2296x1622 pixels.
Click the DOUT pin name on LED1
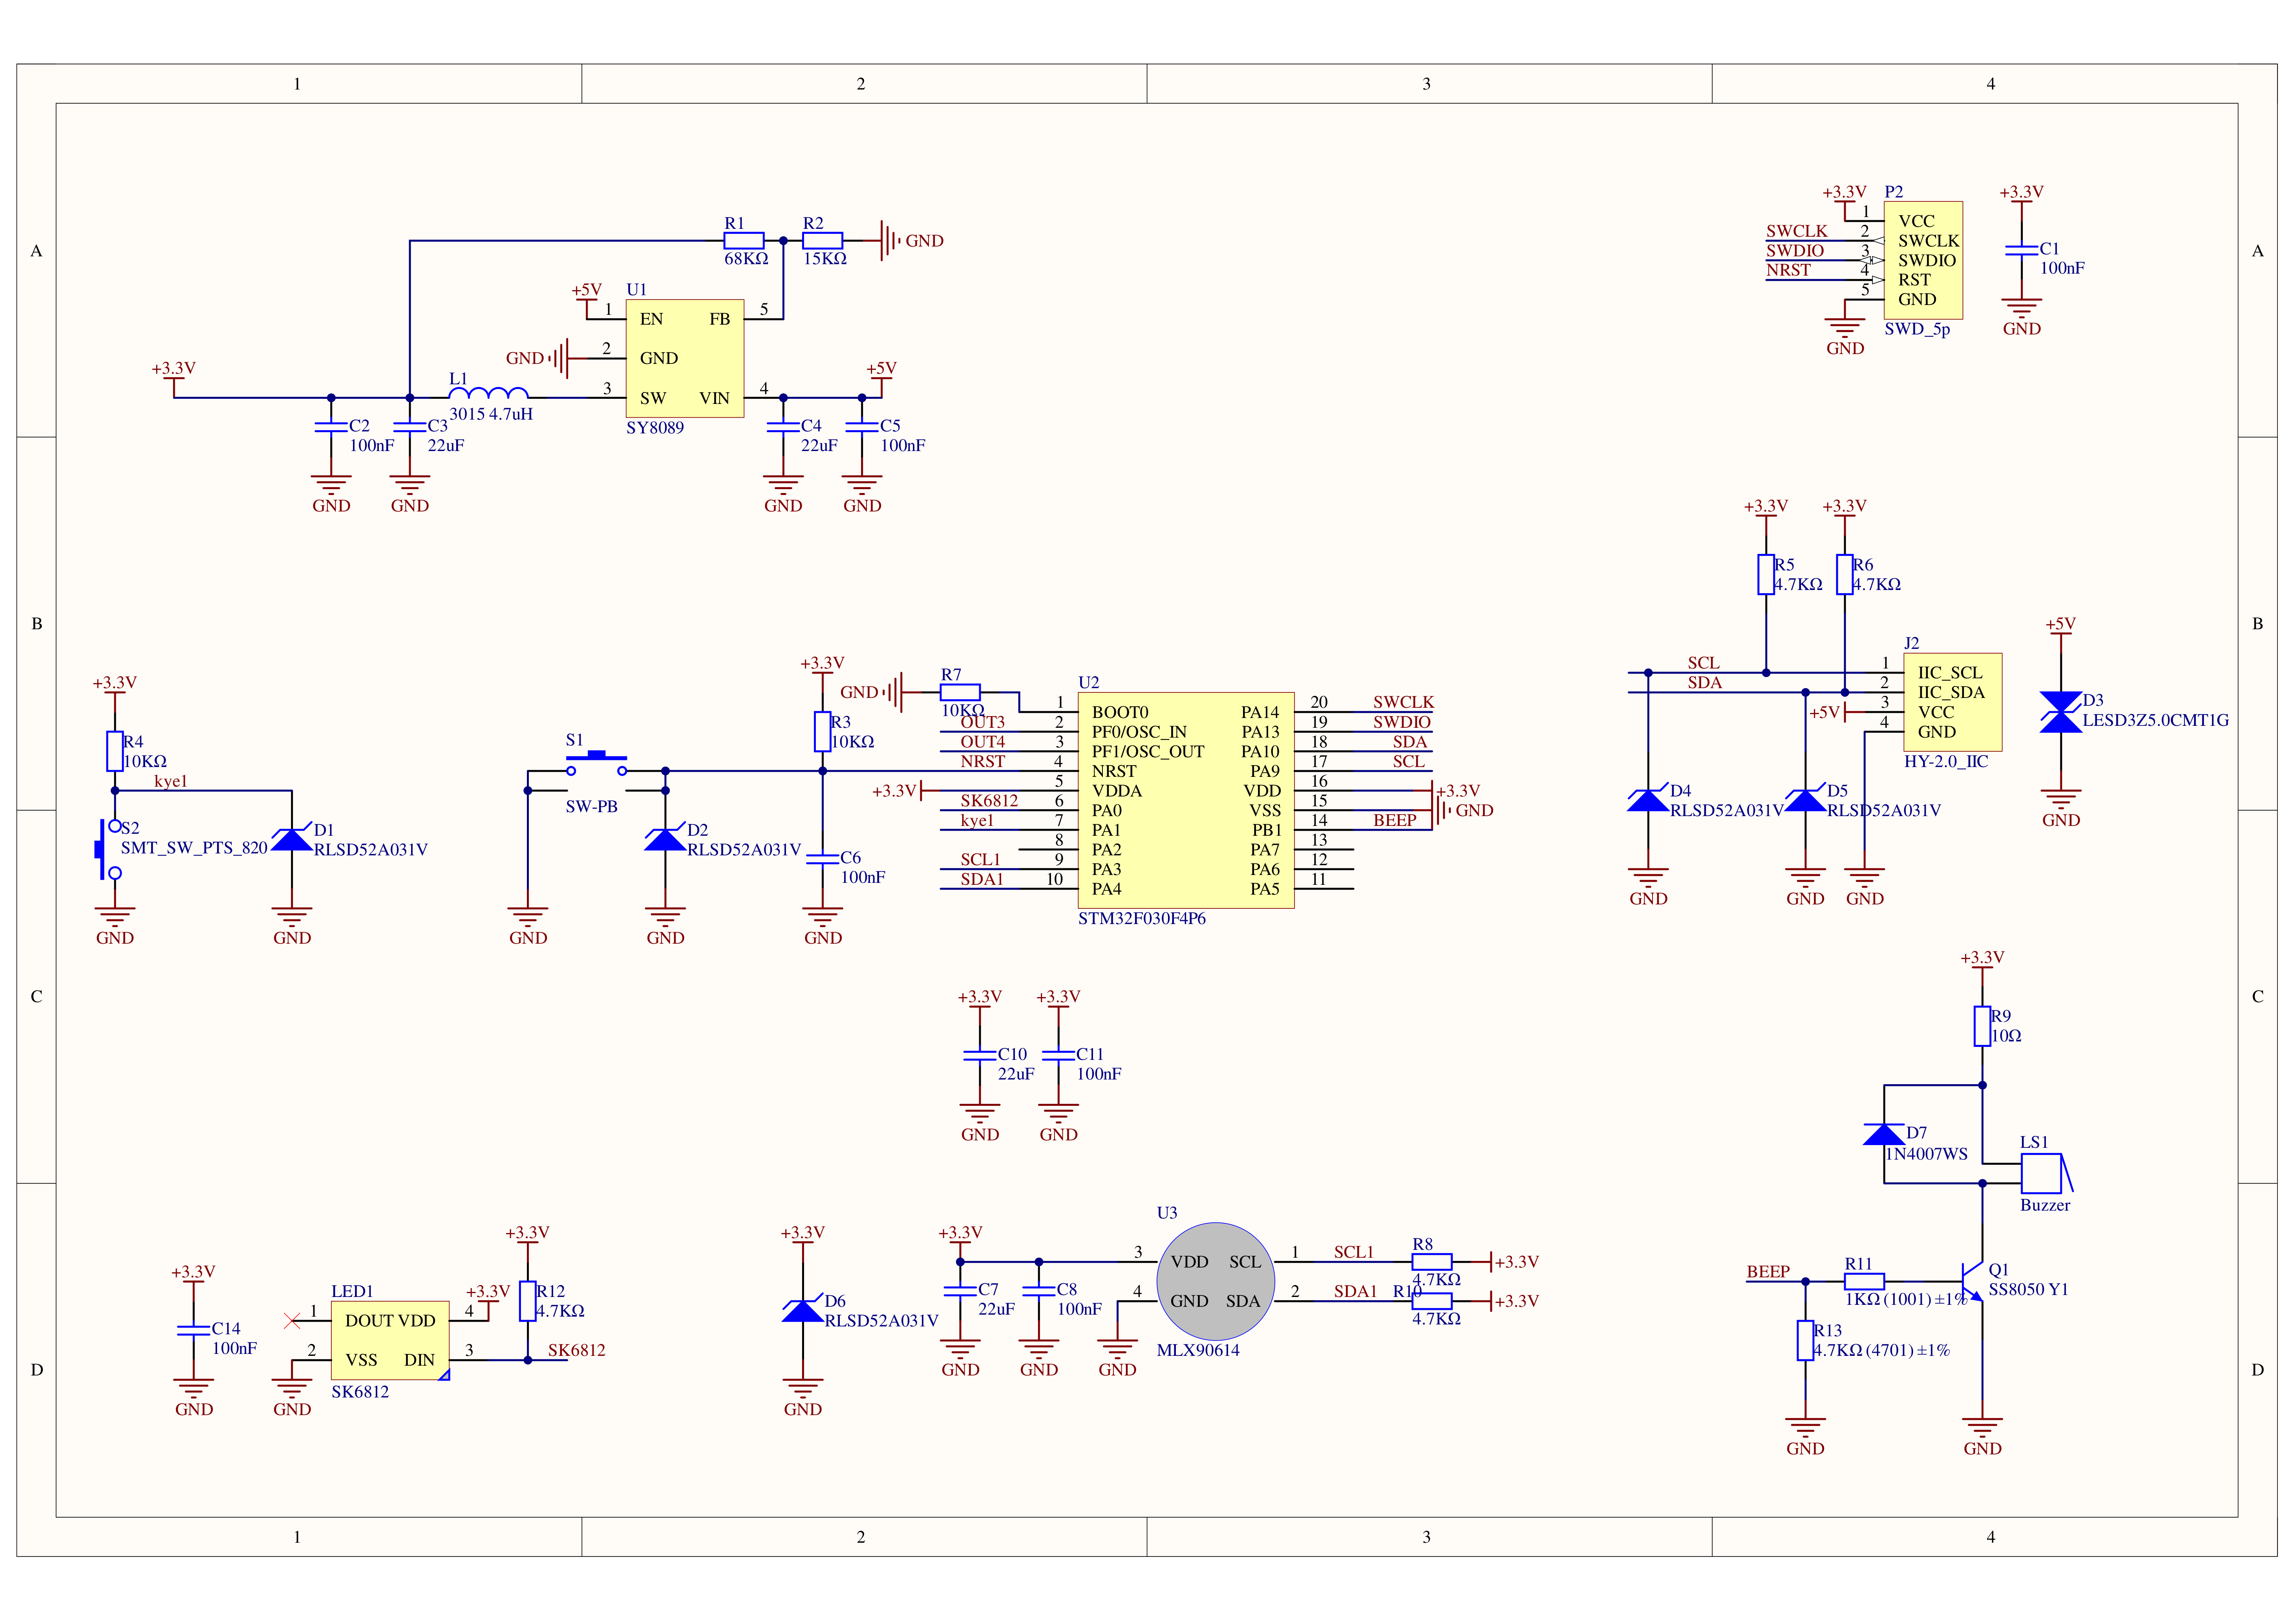tap(369, 1320)
